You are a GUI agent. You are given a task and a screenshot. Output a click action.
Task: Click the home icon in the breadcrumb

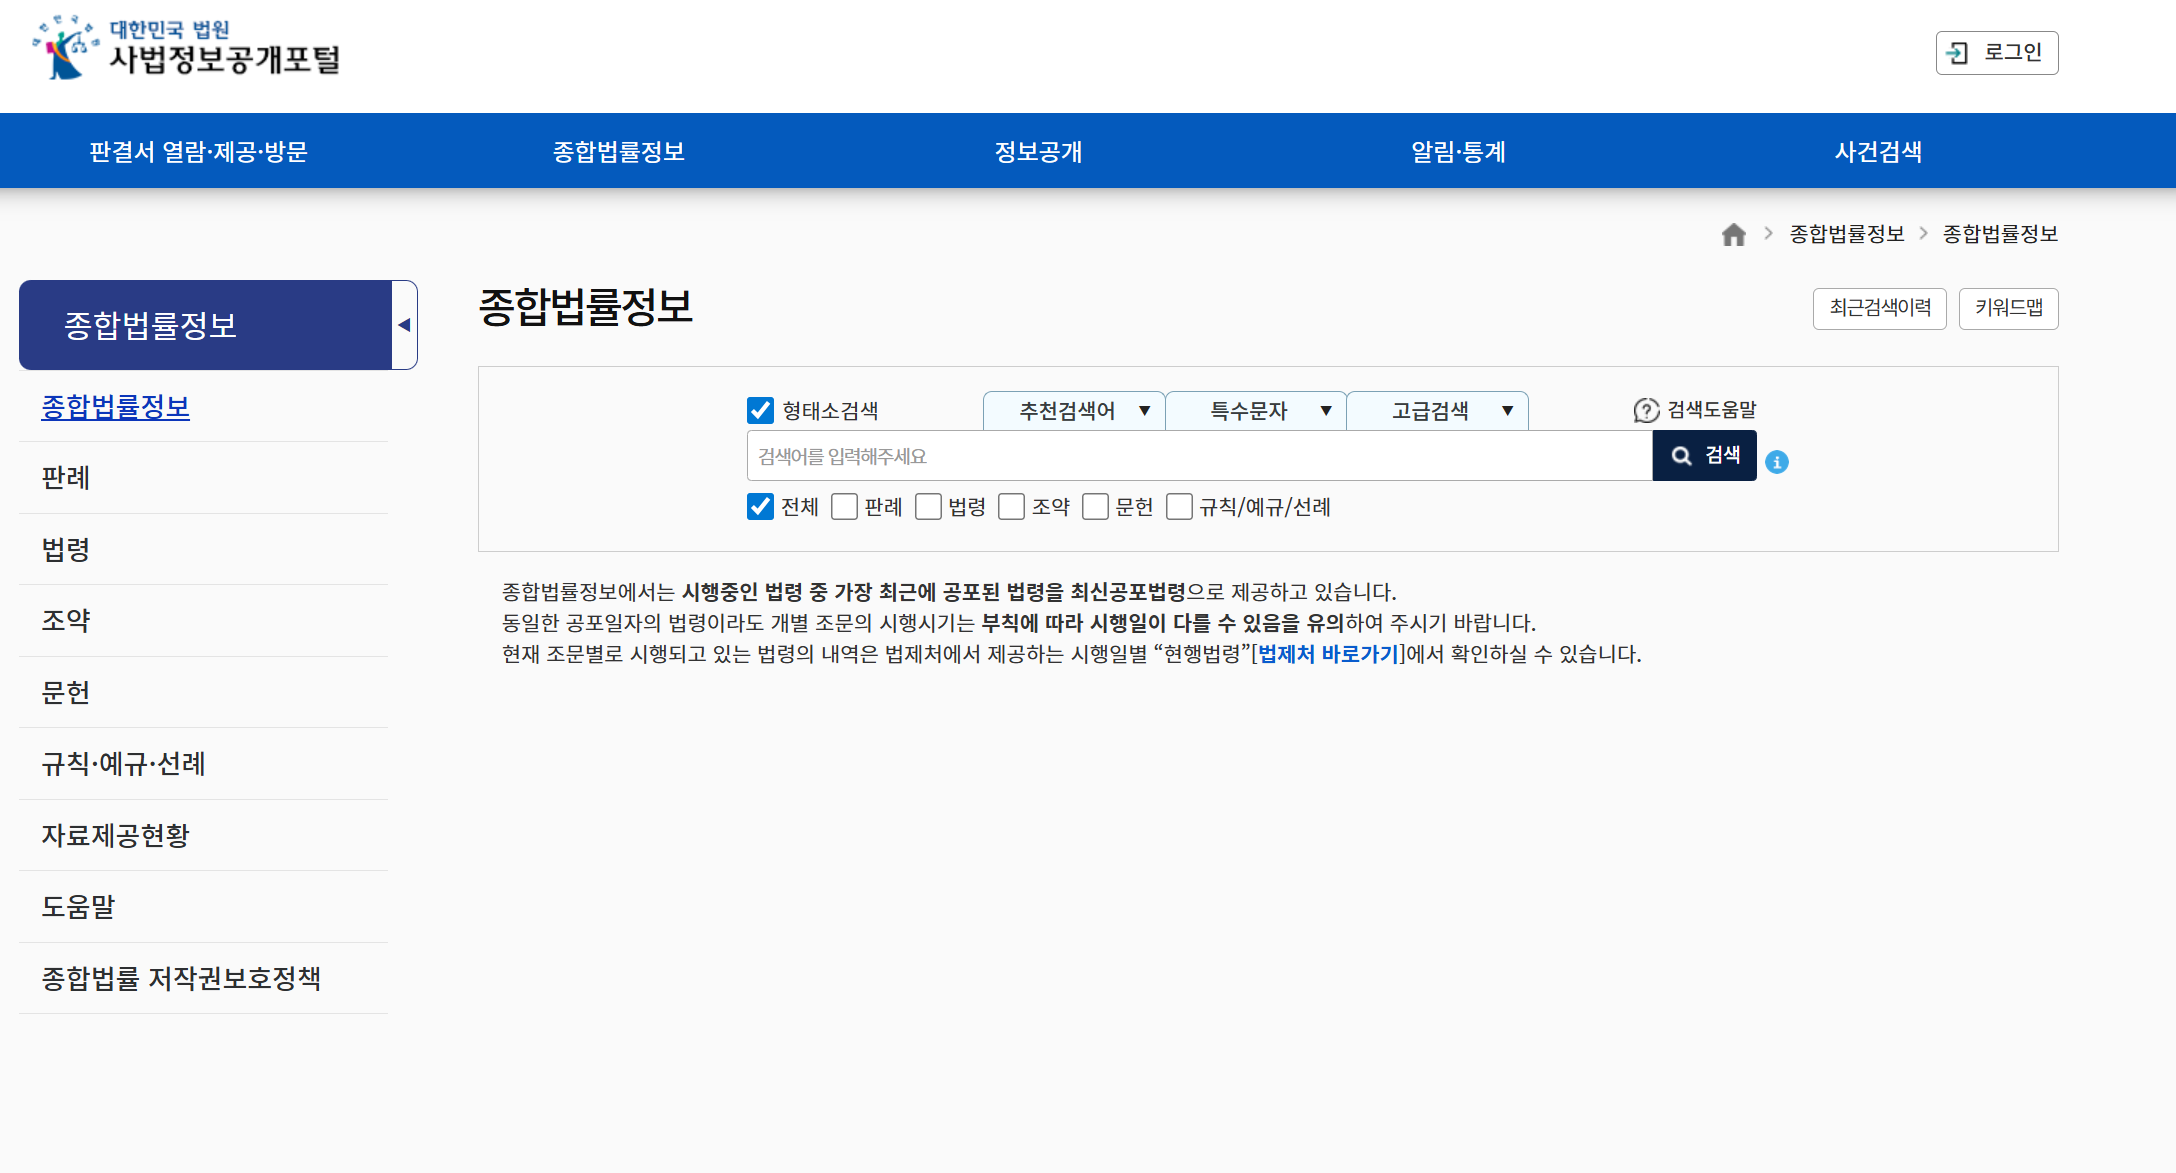point(1733,233)
